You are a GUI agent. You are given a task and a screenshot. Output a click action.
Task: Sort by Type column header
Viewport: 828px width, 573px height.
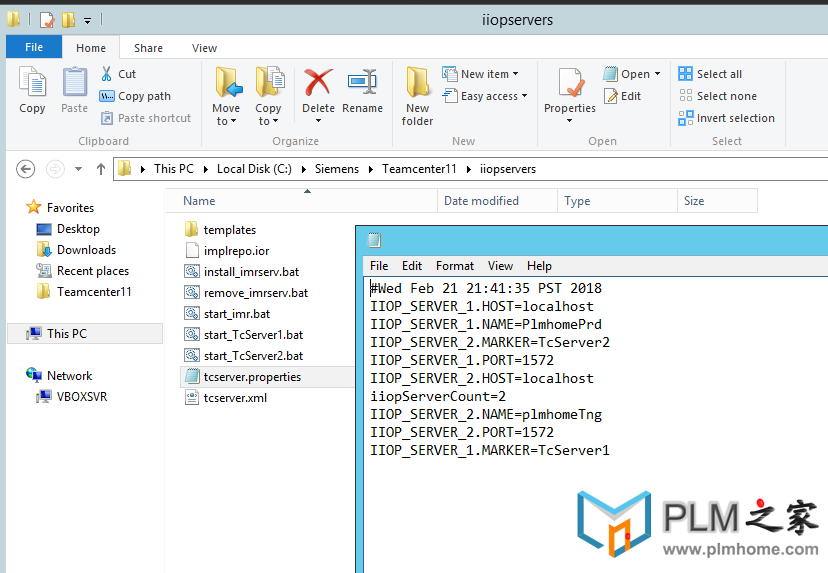(x=617, y=201)
